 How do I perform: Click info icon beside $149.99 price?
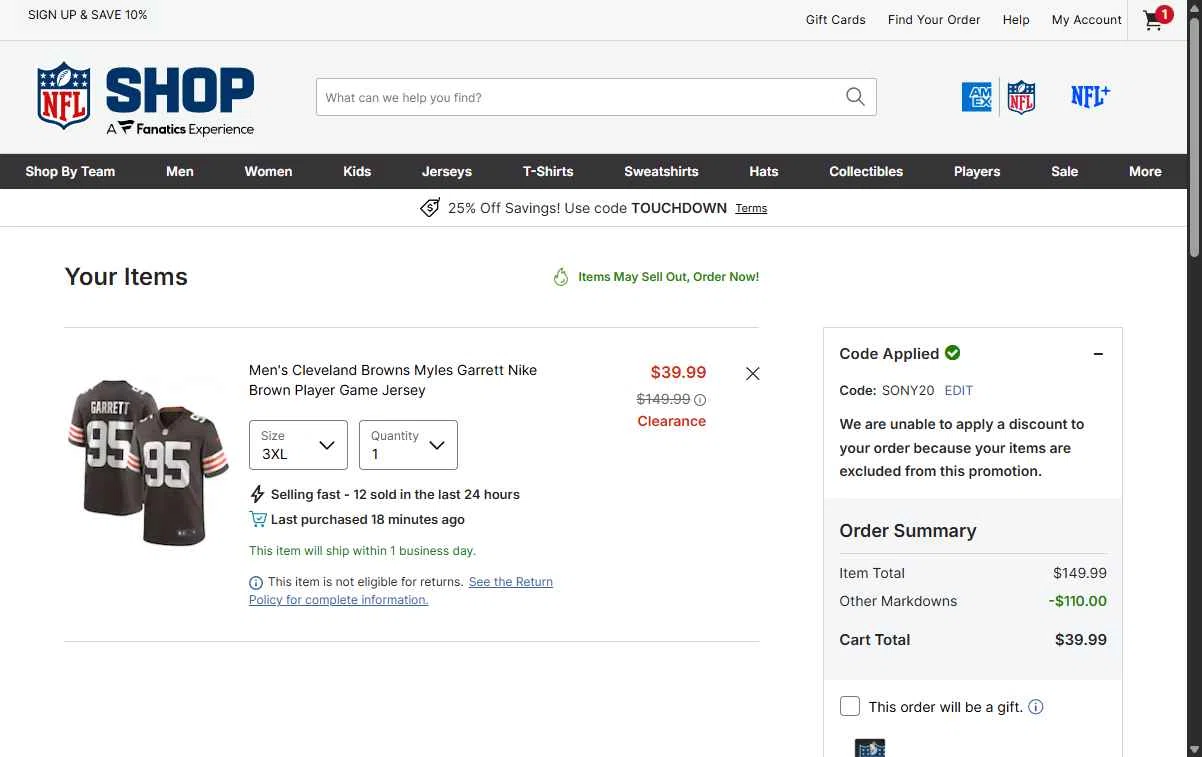coord(700,400)
